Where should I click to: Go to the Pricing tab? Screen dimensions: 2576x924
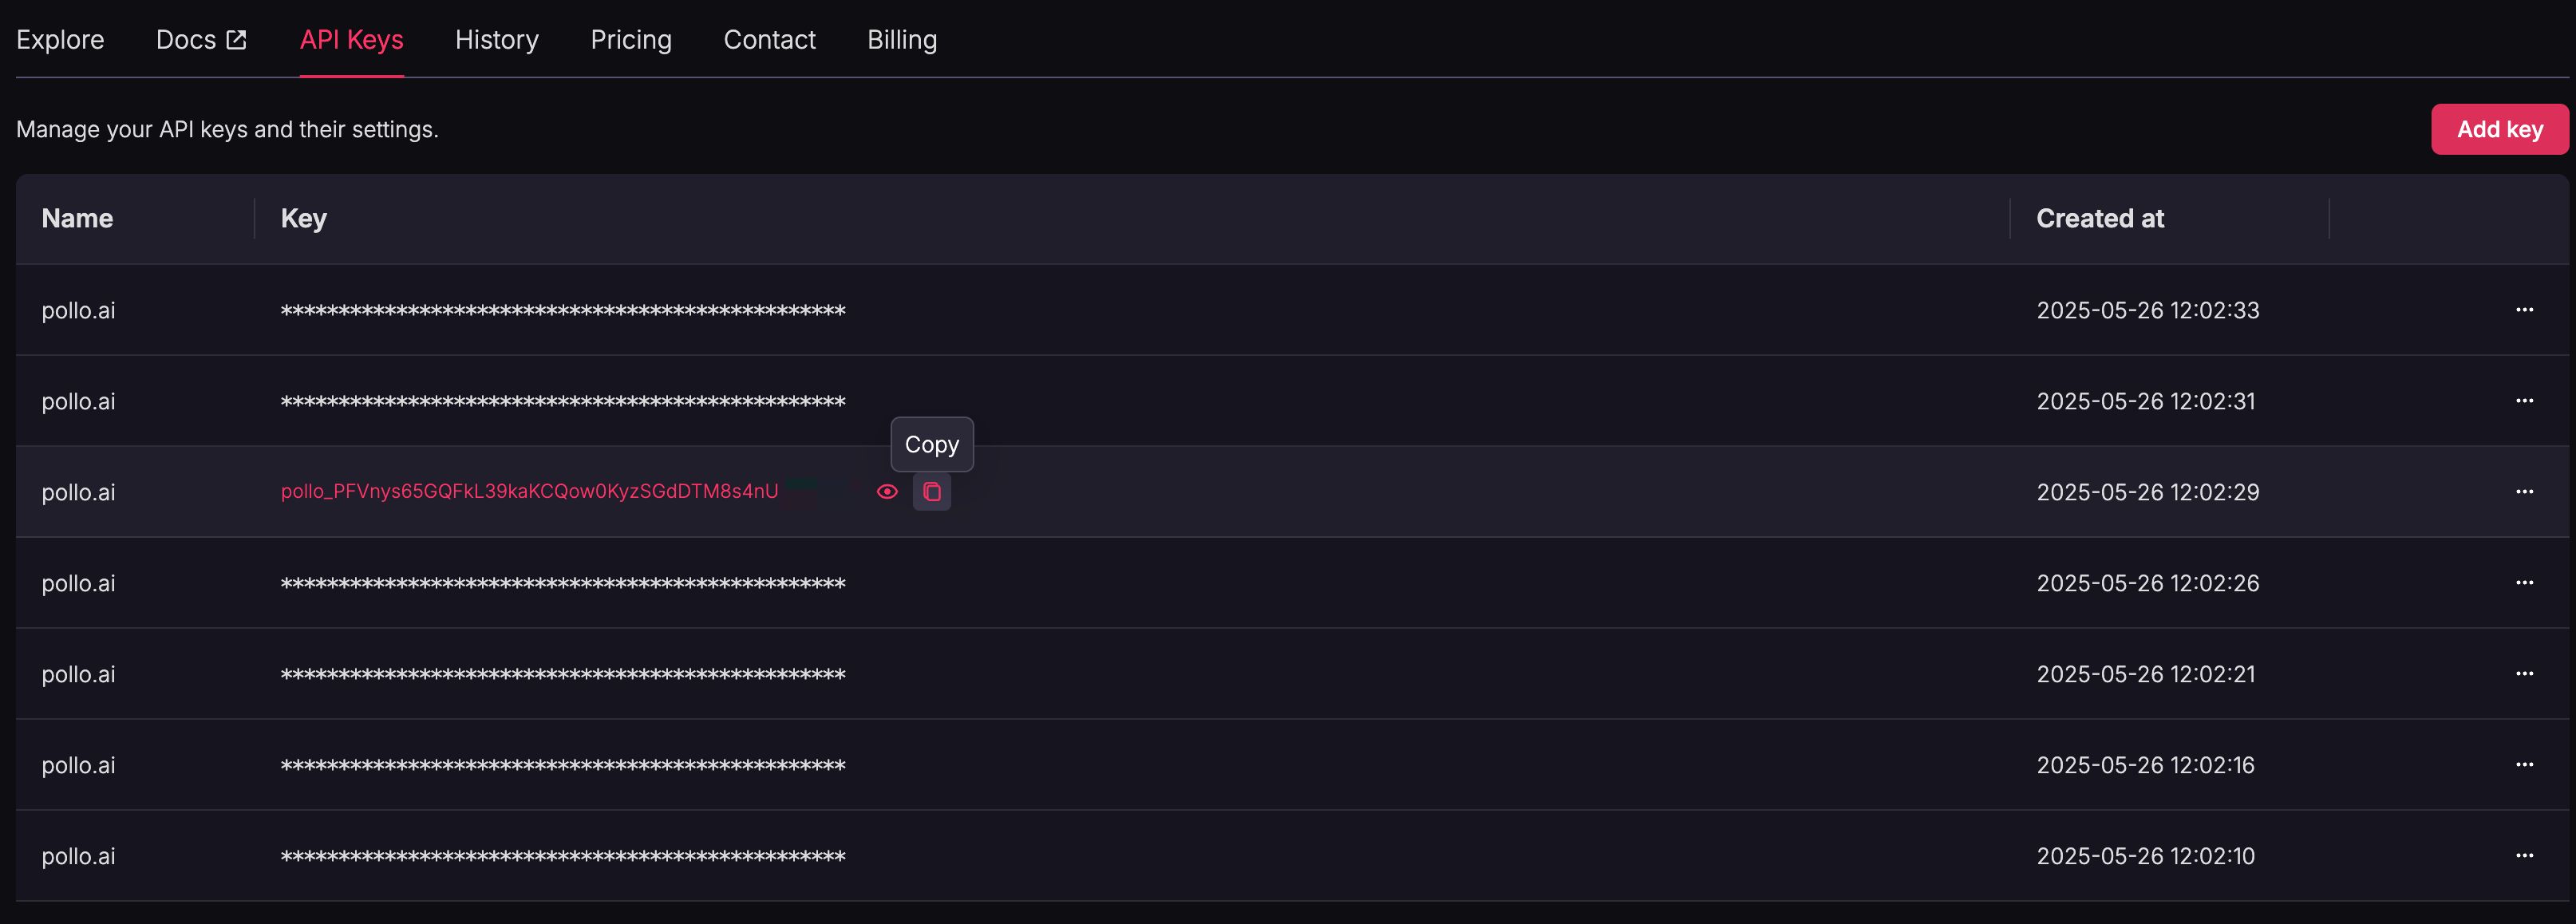click(x=630, y=40)
